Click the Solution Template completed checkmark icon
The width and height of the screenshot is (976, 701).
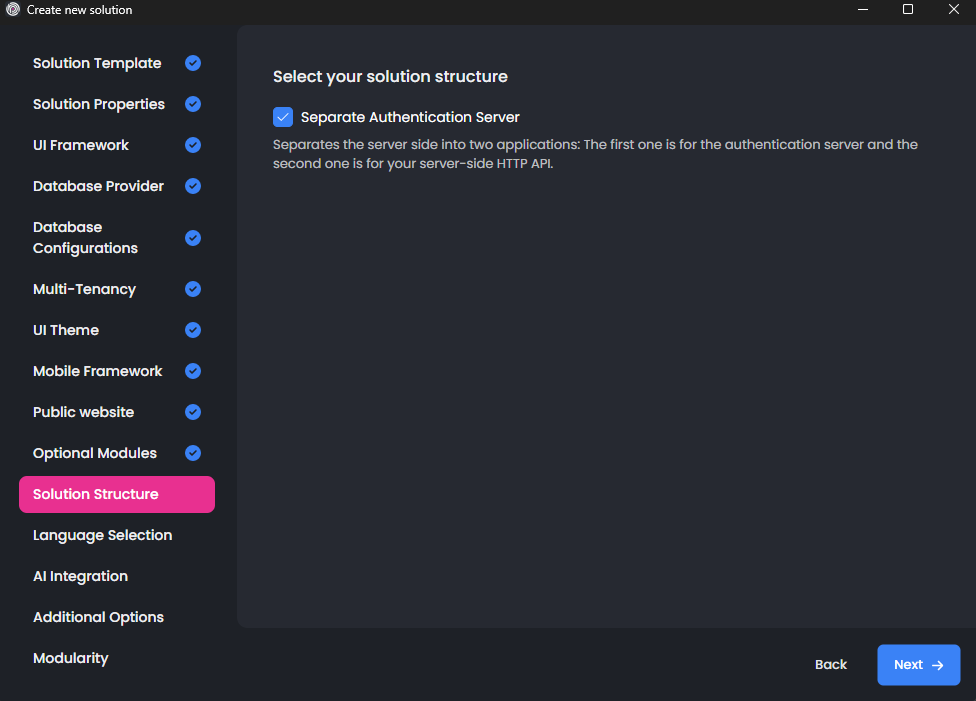coord(193,63)
